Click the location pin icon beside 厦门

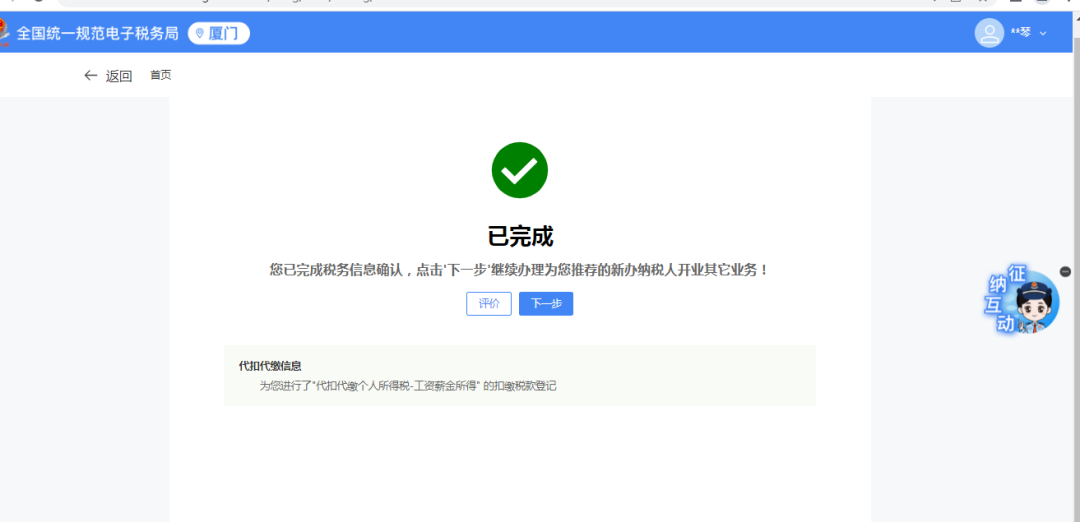(200, 33)
